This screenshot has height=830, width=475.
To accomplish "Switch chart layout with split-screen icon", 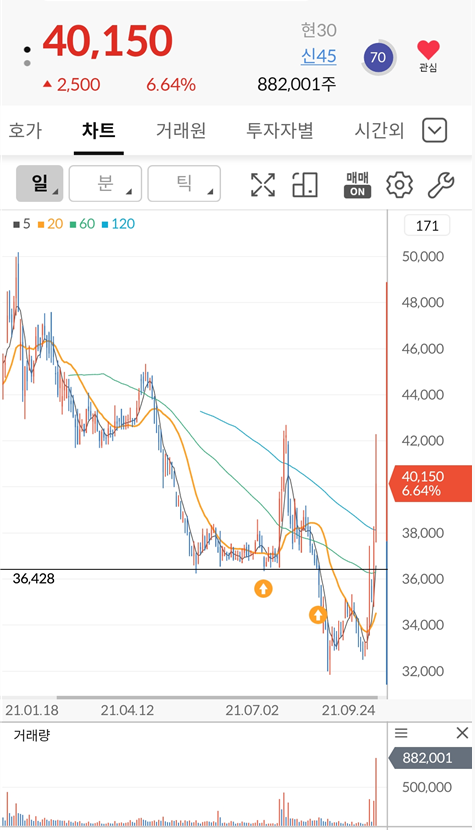I will [305, 185].
